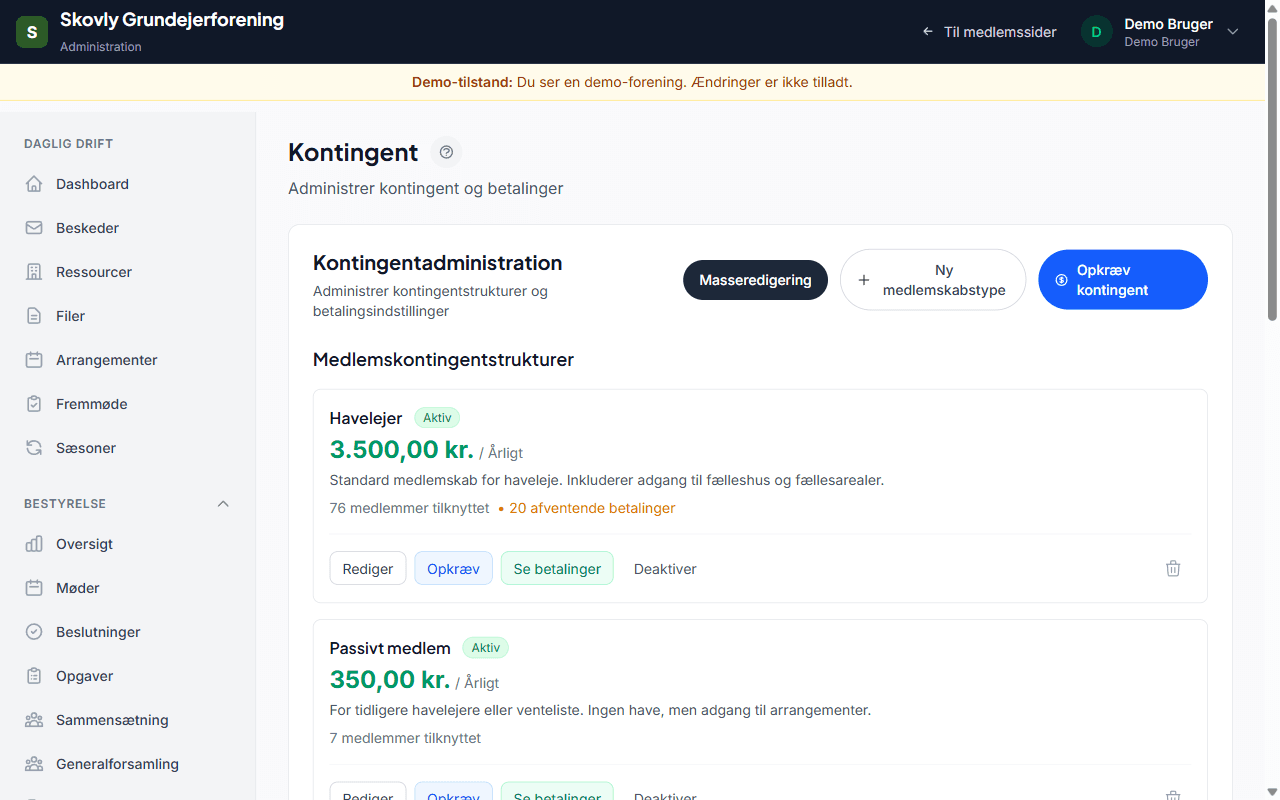Click the Møder calendar icon
This screenshot has width=1280, height=800.
(34, 588)
